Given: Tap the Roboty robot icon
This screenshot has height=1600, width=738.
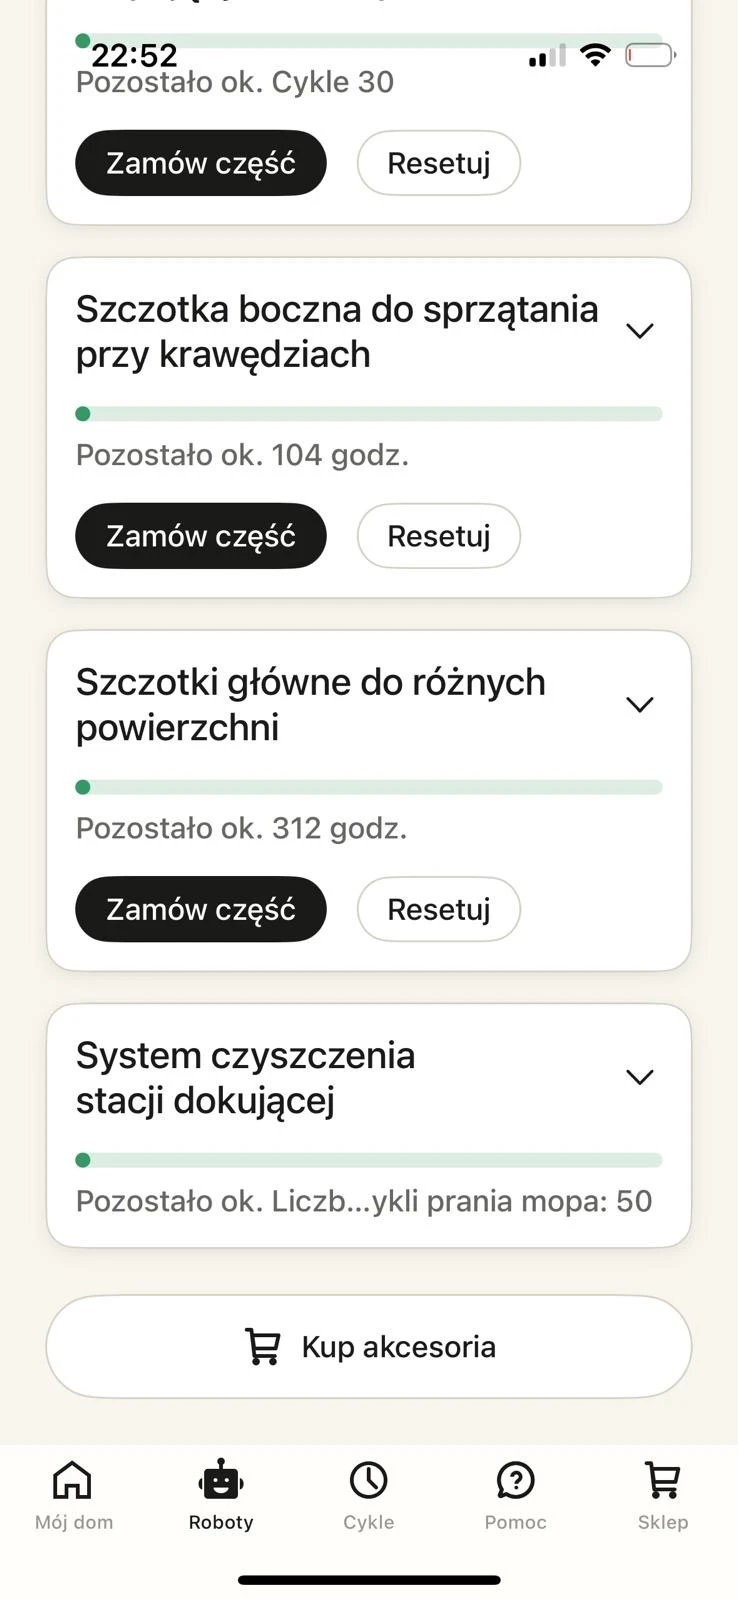Looking at the screenshot, I should [221, 1480].
